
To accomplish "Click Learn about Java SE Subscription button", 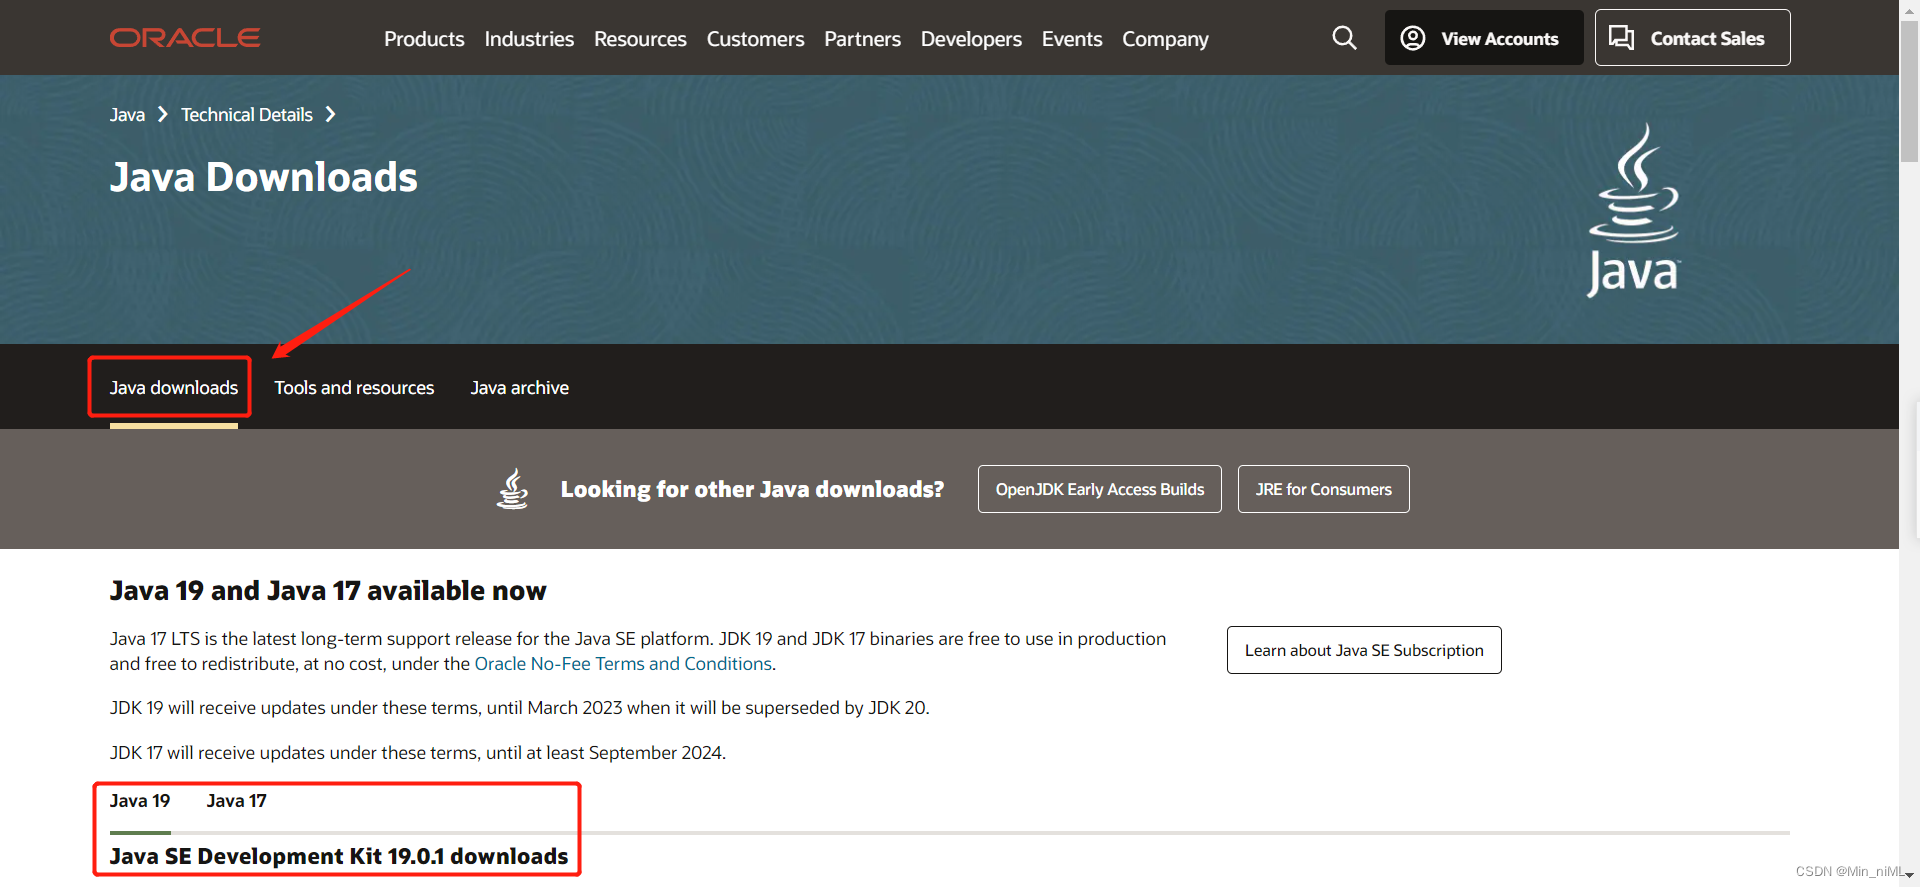I will pos(1364,650).
